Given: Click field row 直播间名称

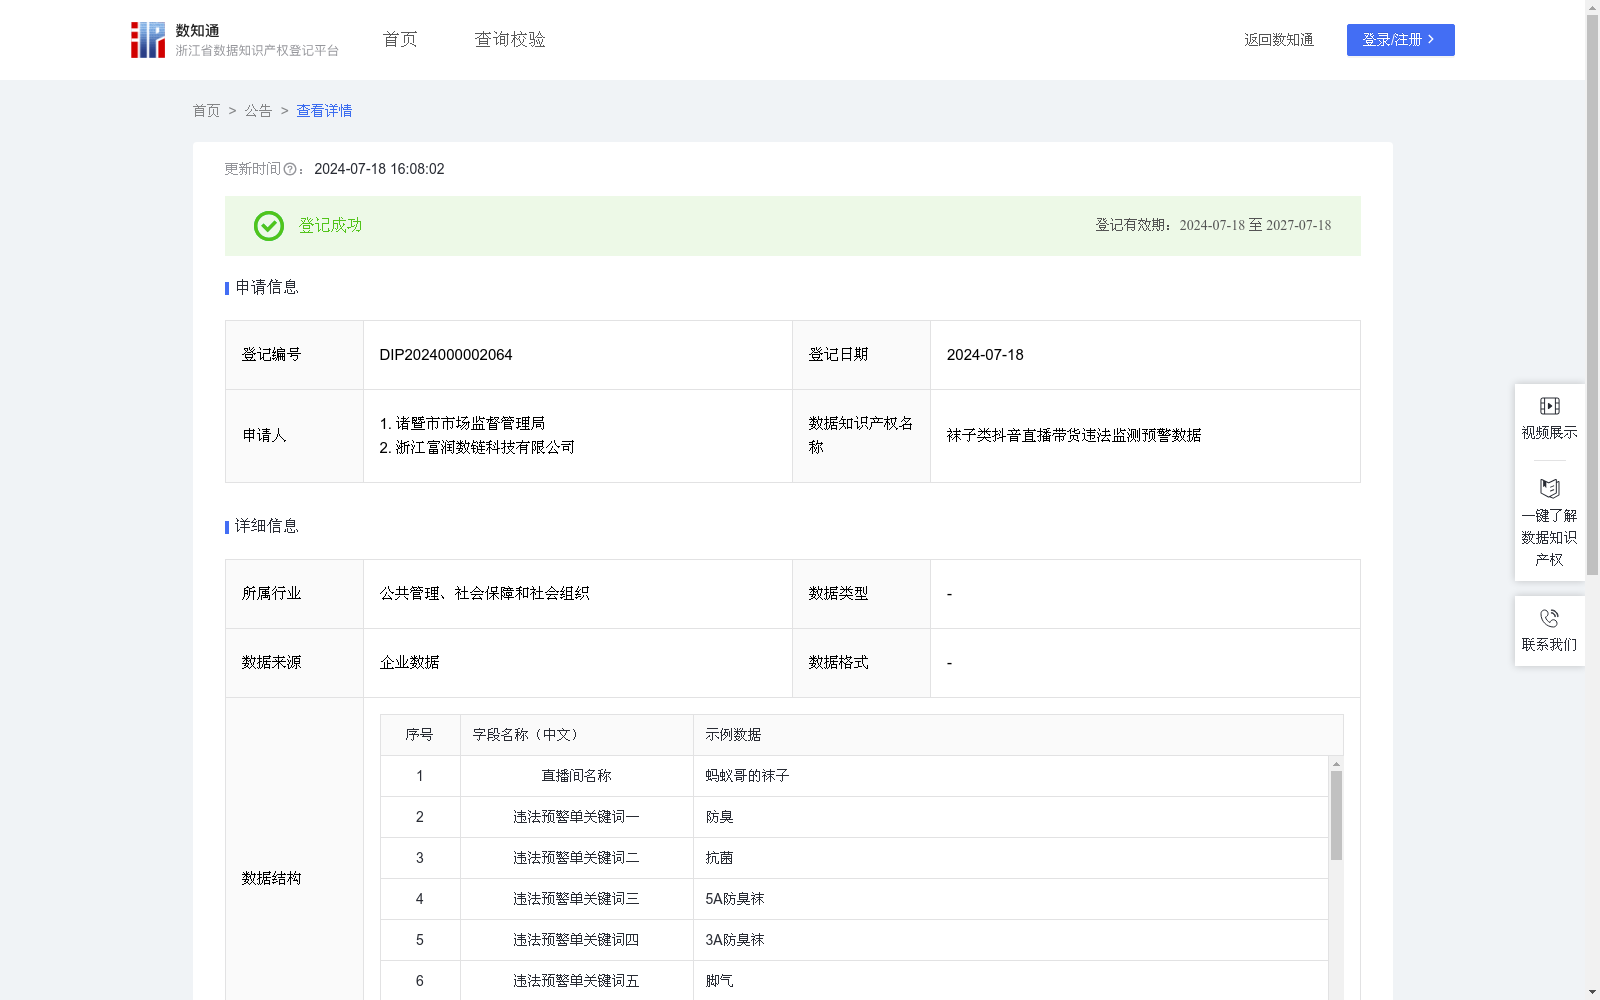Looking at the screenshot, I should pyautogui.click(x=576, y=776).
